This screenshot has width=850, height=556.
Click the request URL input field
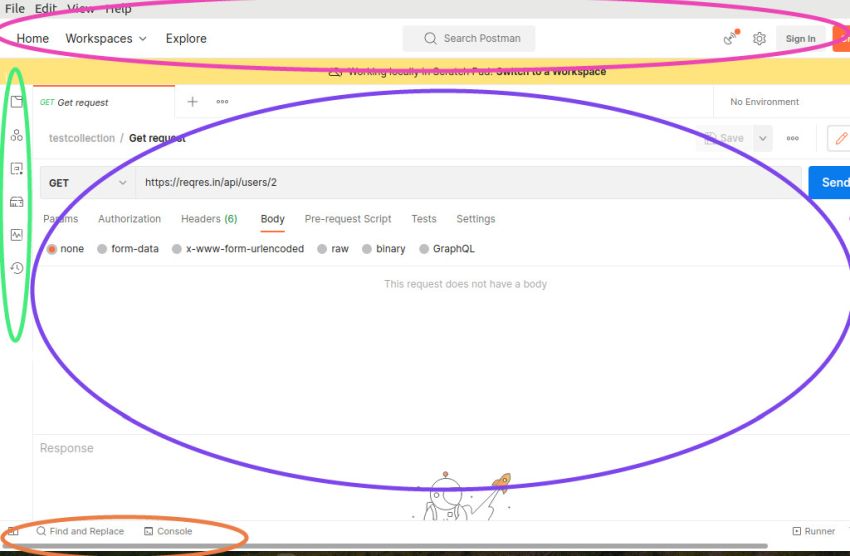pos(468,183)
